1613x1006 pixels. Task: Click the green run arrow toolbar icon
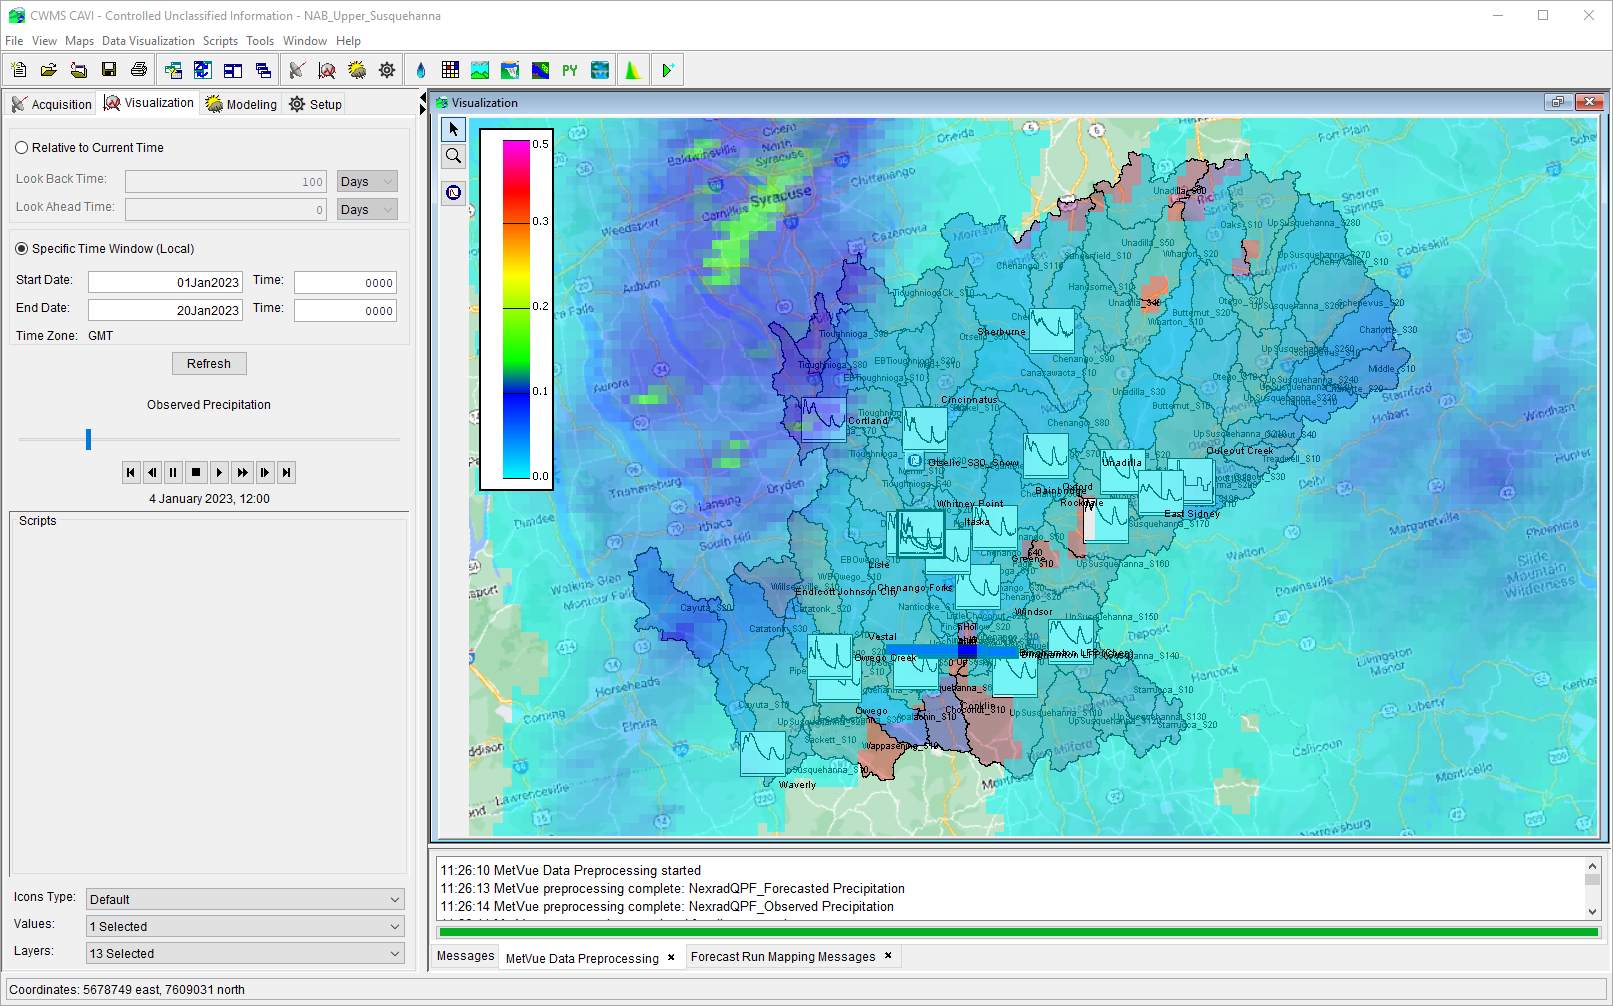667,70
